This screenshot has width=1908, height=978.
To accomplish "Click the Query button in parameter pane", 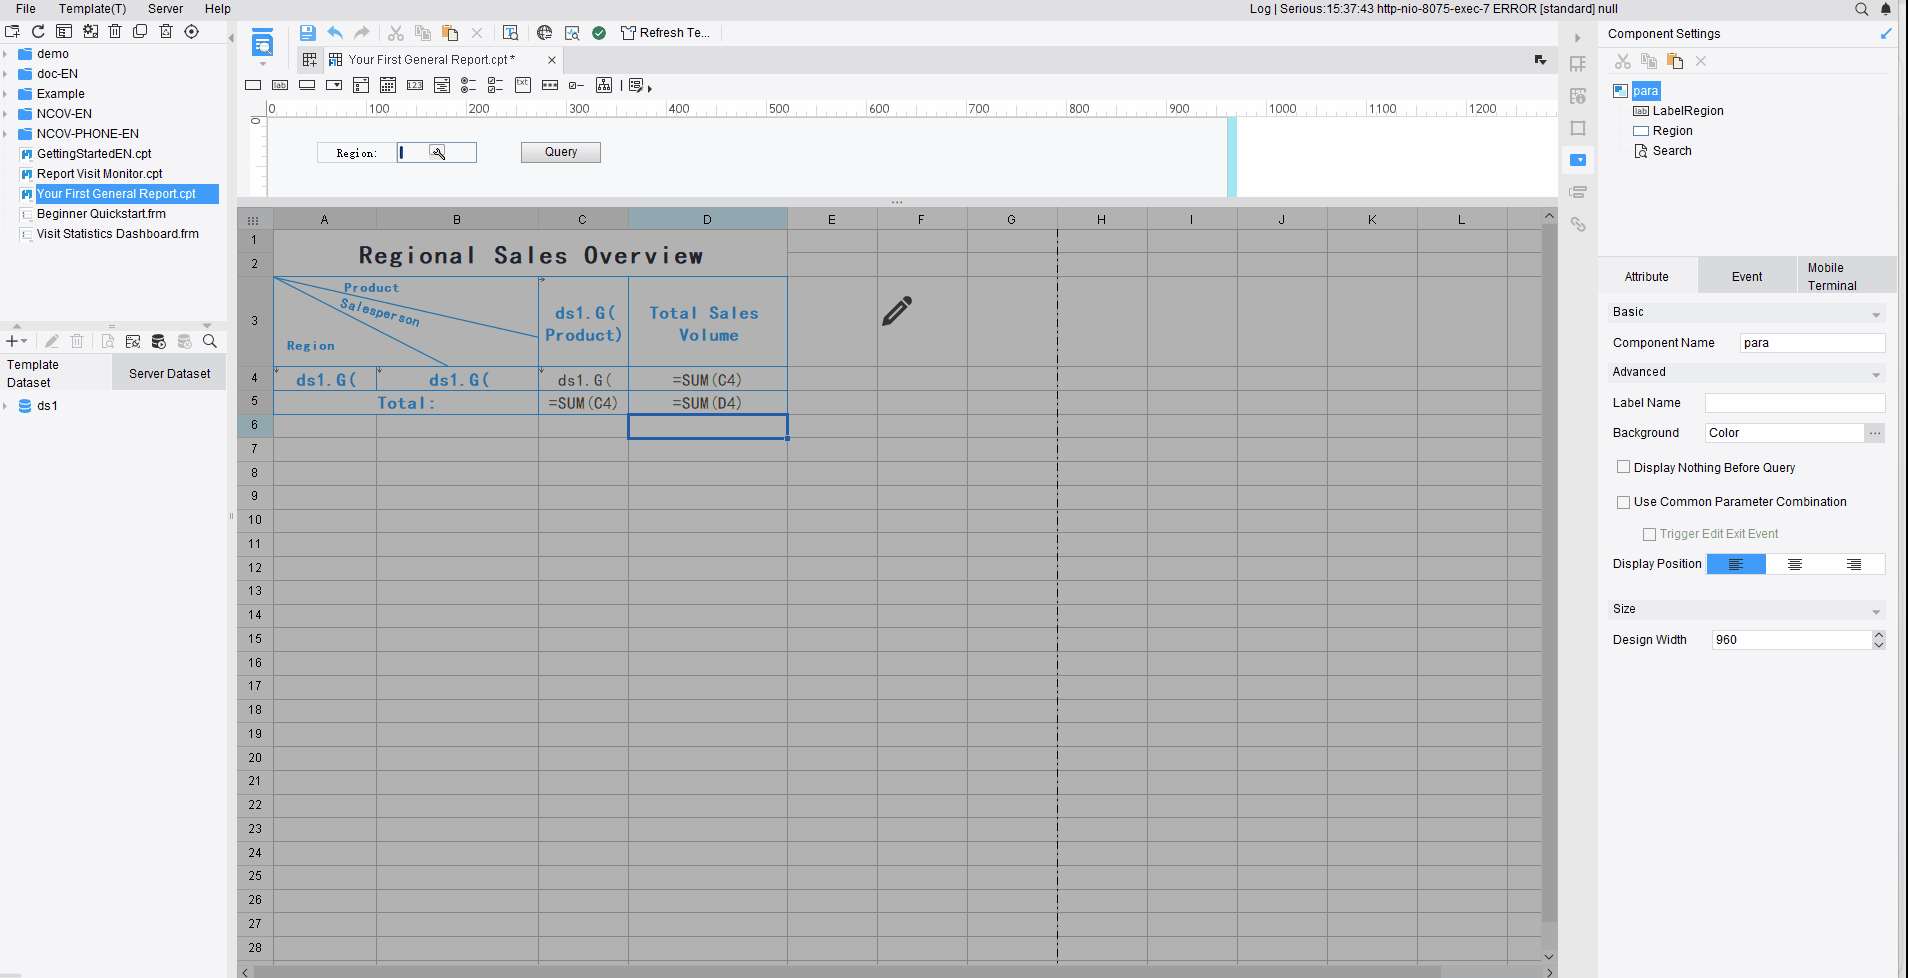I will click(561, 152).
